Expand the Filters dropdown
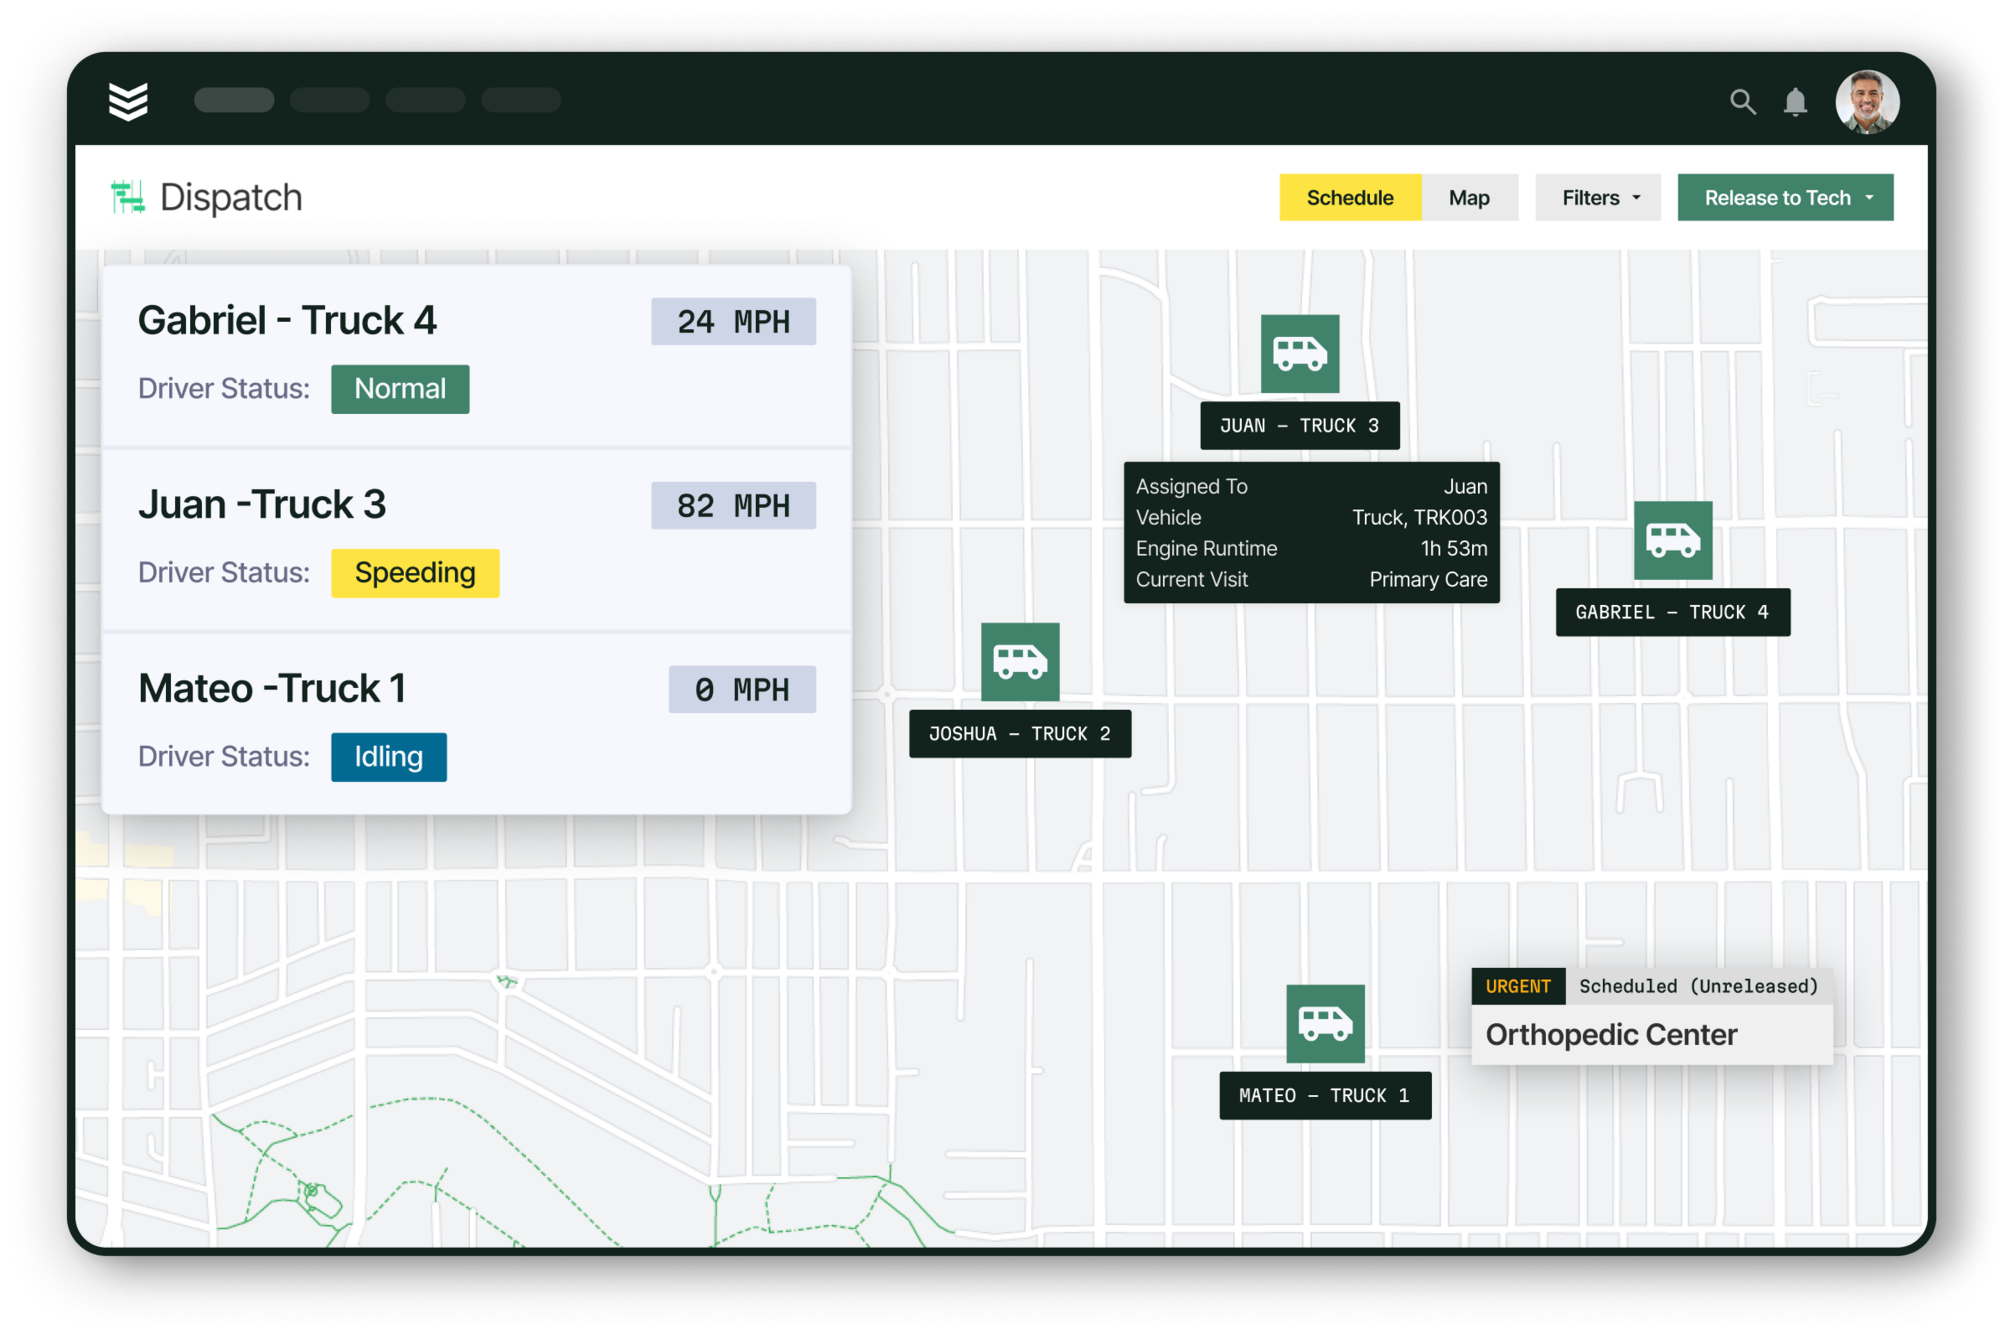The image size is (2000, 1334). pyautogui.click(x=1596, y=197)
